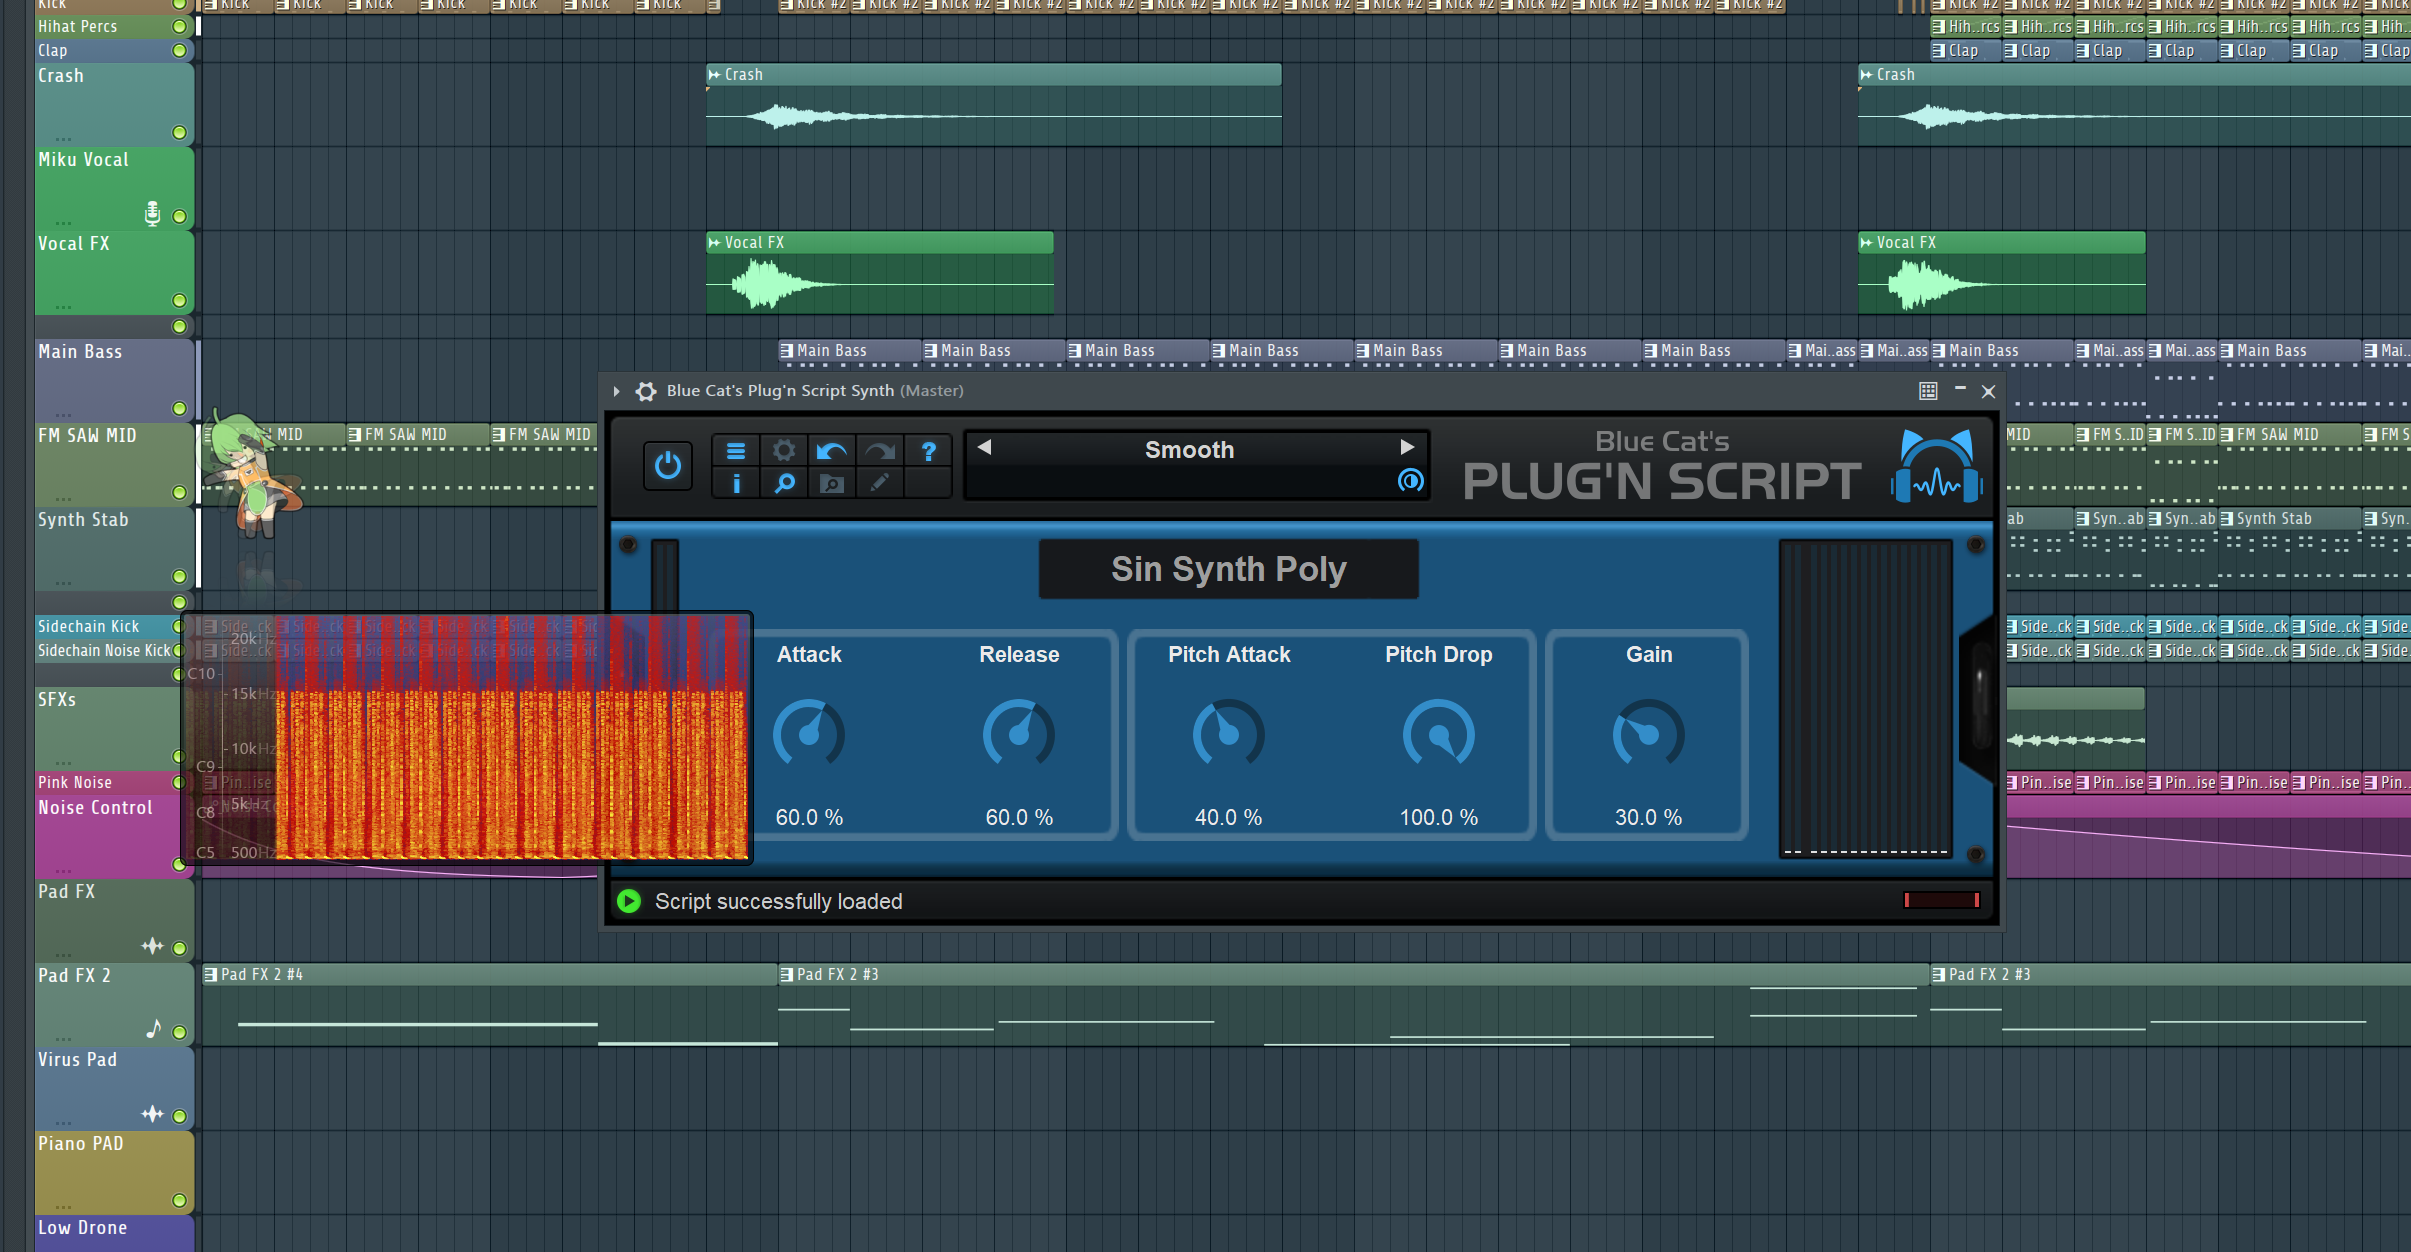Select next preset with right arrow

[x=1407, y=447]
